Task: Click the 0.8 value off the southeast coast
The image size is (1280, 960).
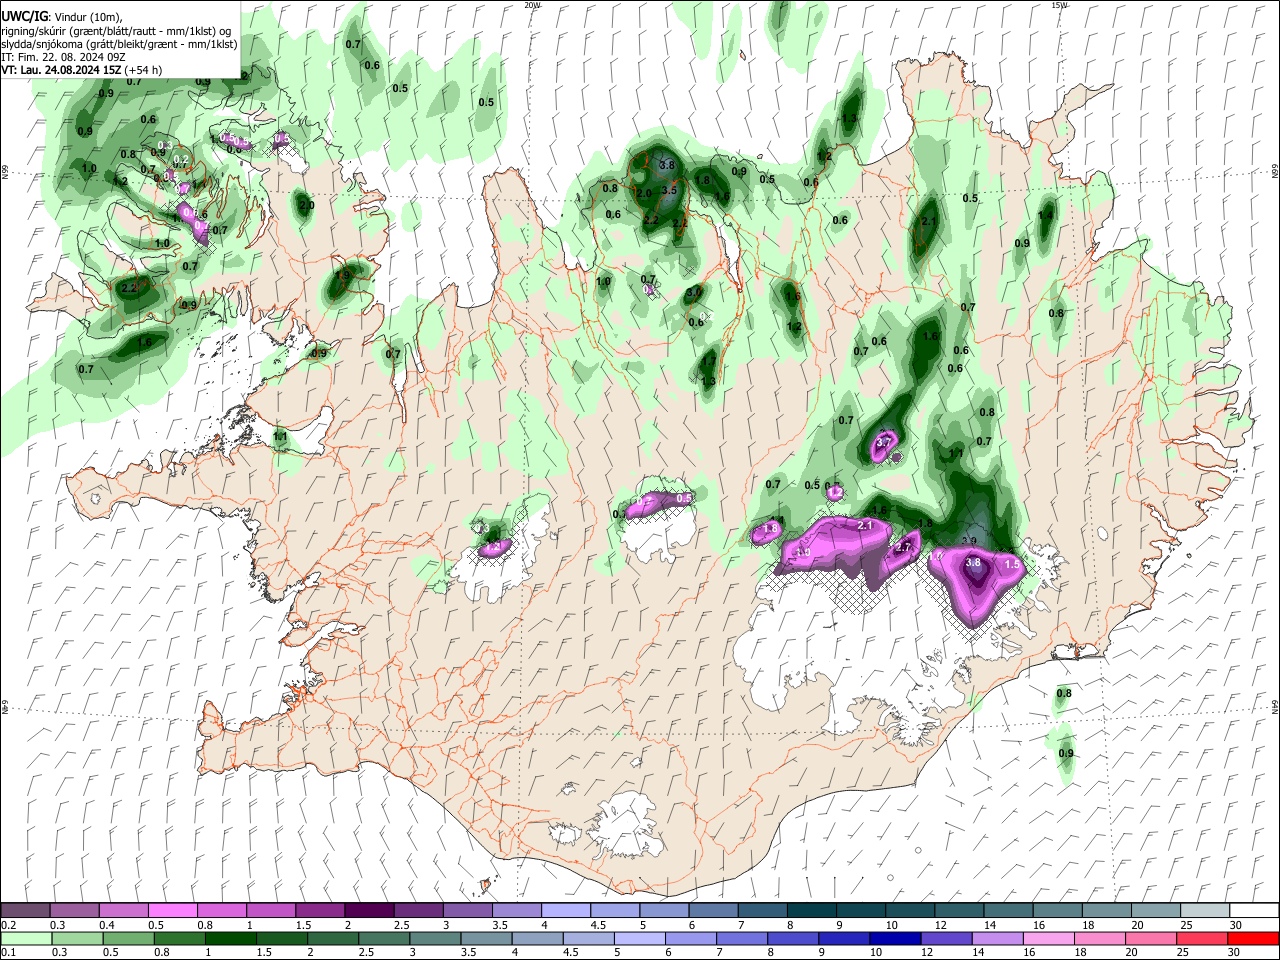Action: (x=1064, y=693)
